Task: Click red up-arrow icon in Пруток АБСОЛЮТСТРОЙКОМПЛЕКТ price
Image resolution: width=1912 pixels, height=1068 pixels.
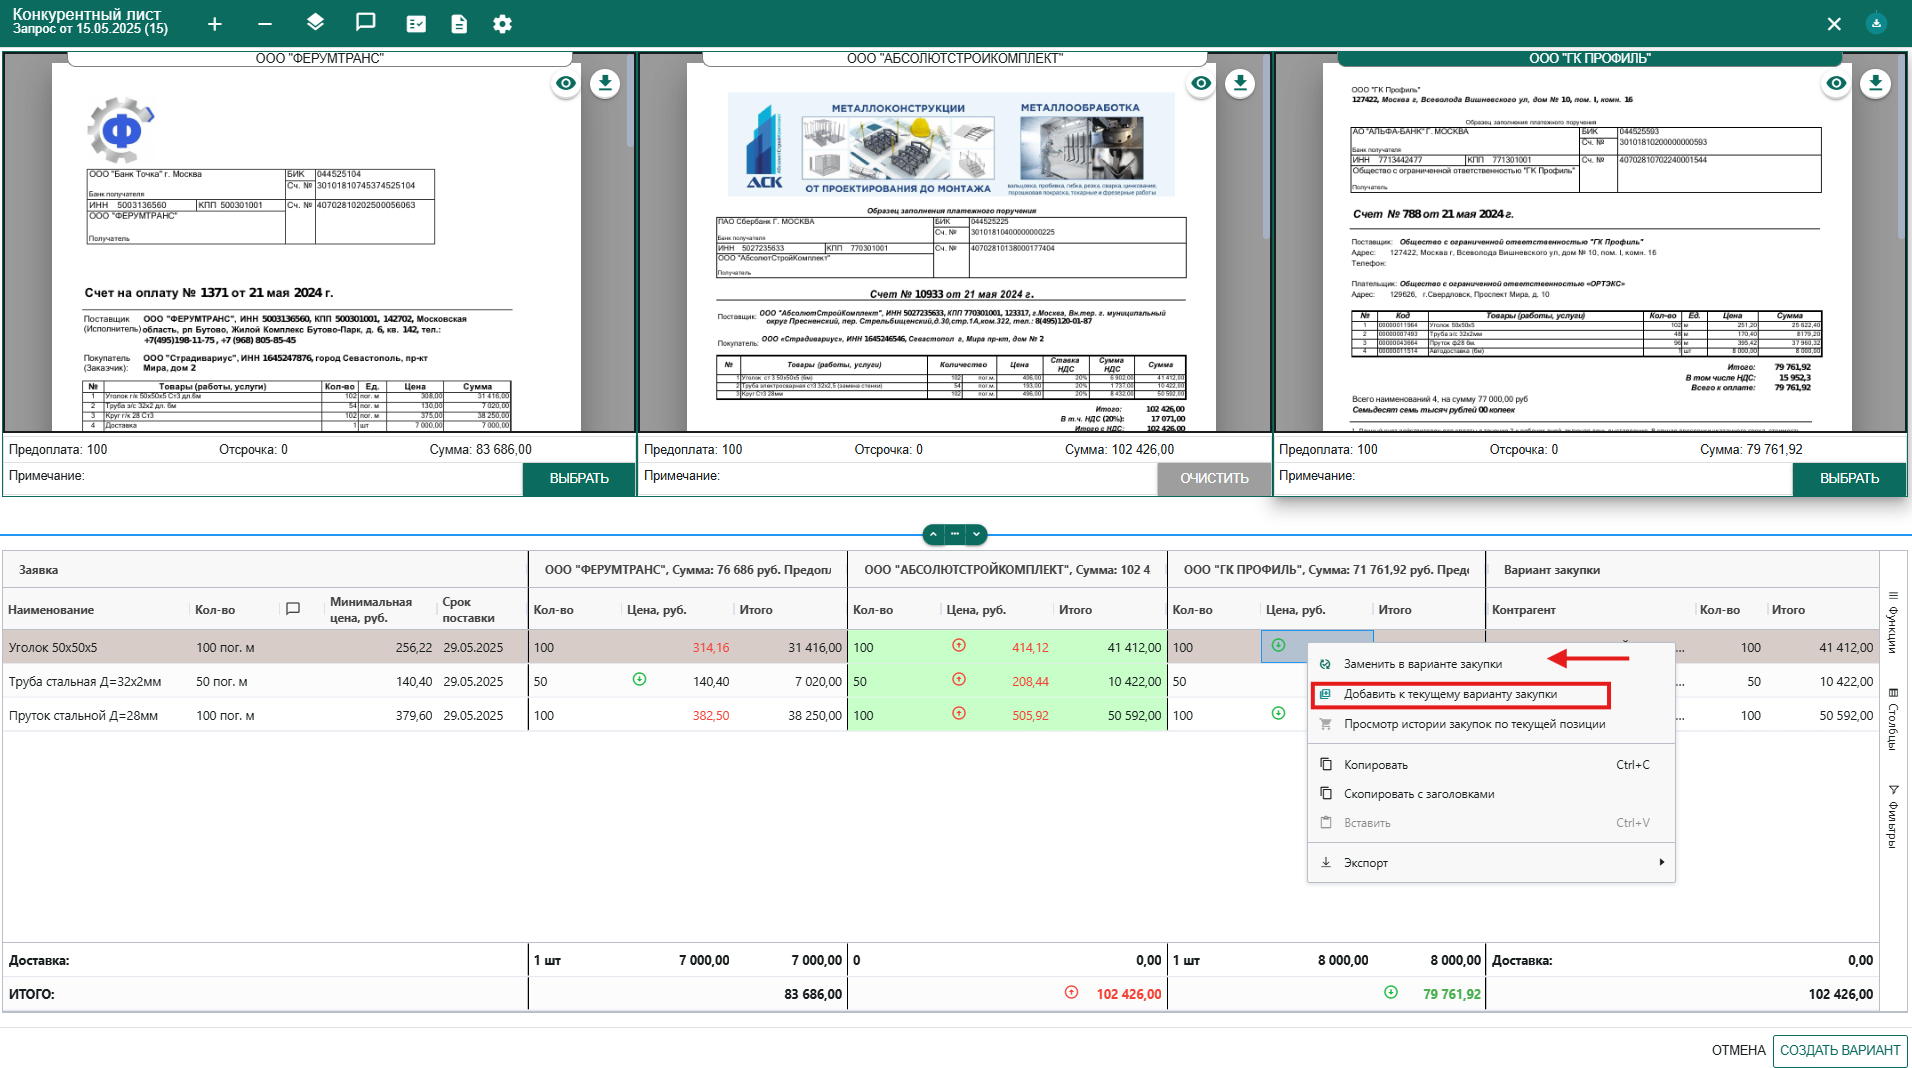Action: coord(958,714)
